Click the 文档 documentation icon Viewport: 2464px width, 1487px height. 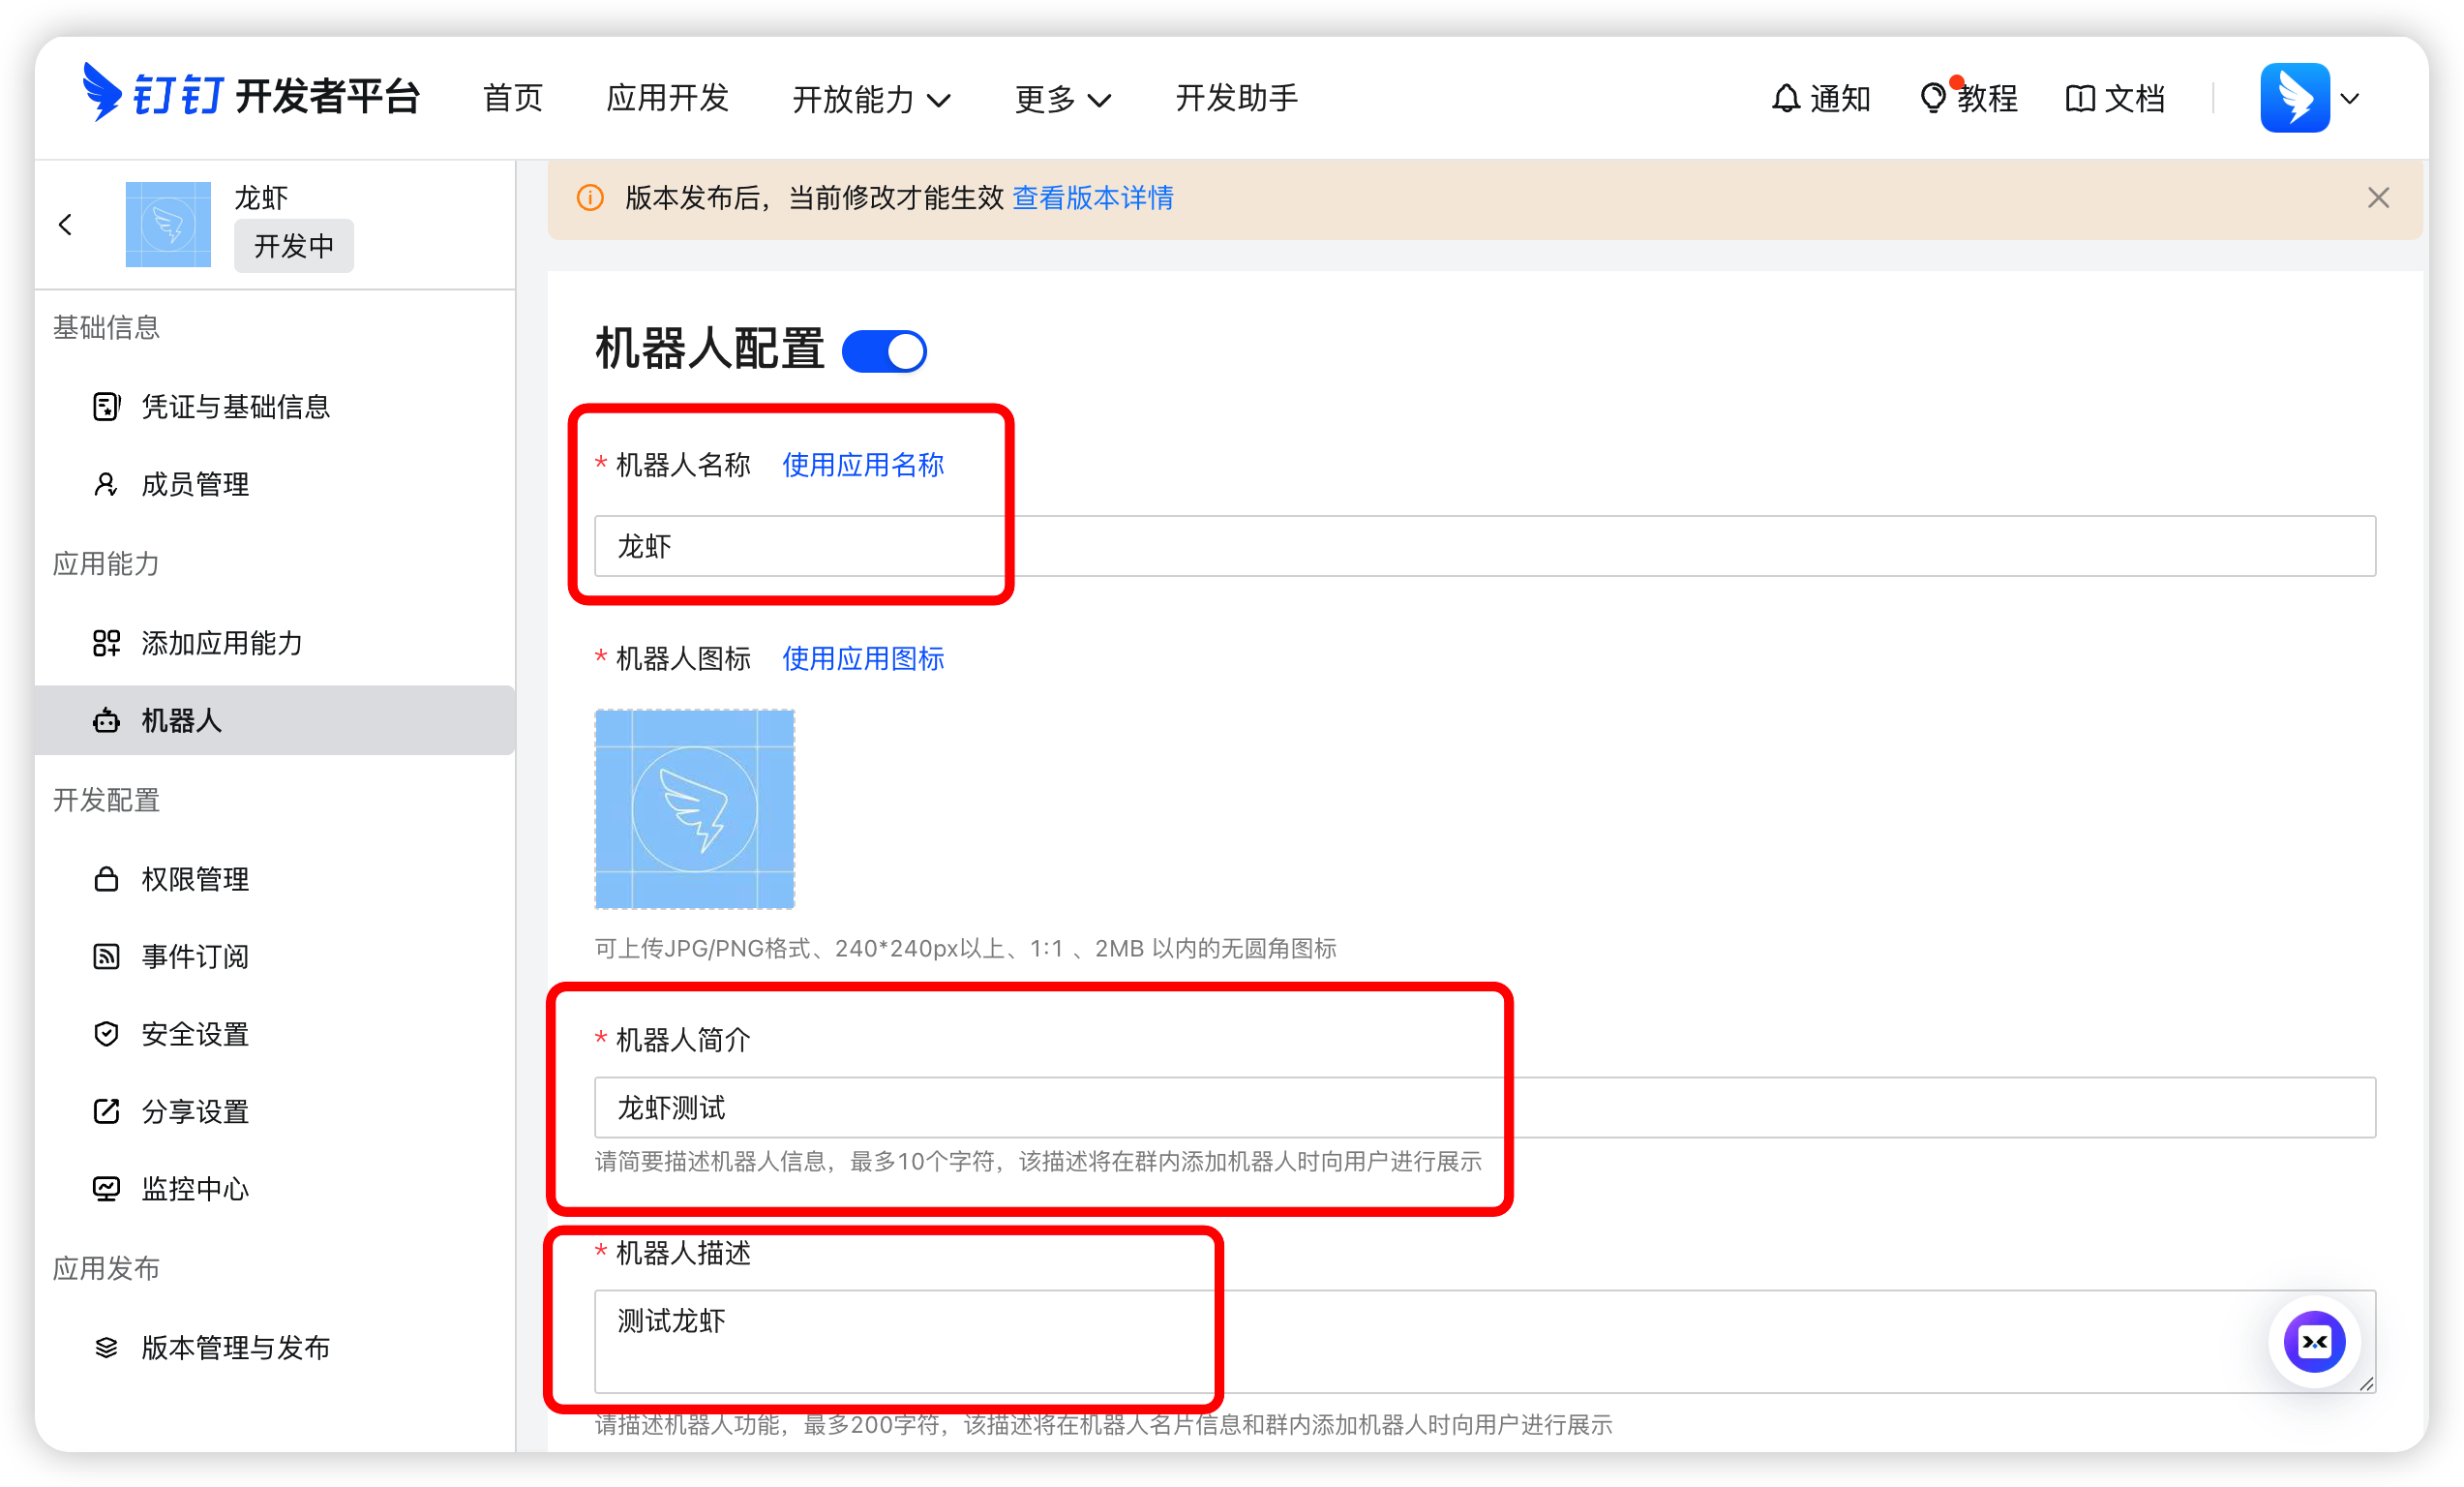[2081, 97]
